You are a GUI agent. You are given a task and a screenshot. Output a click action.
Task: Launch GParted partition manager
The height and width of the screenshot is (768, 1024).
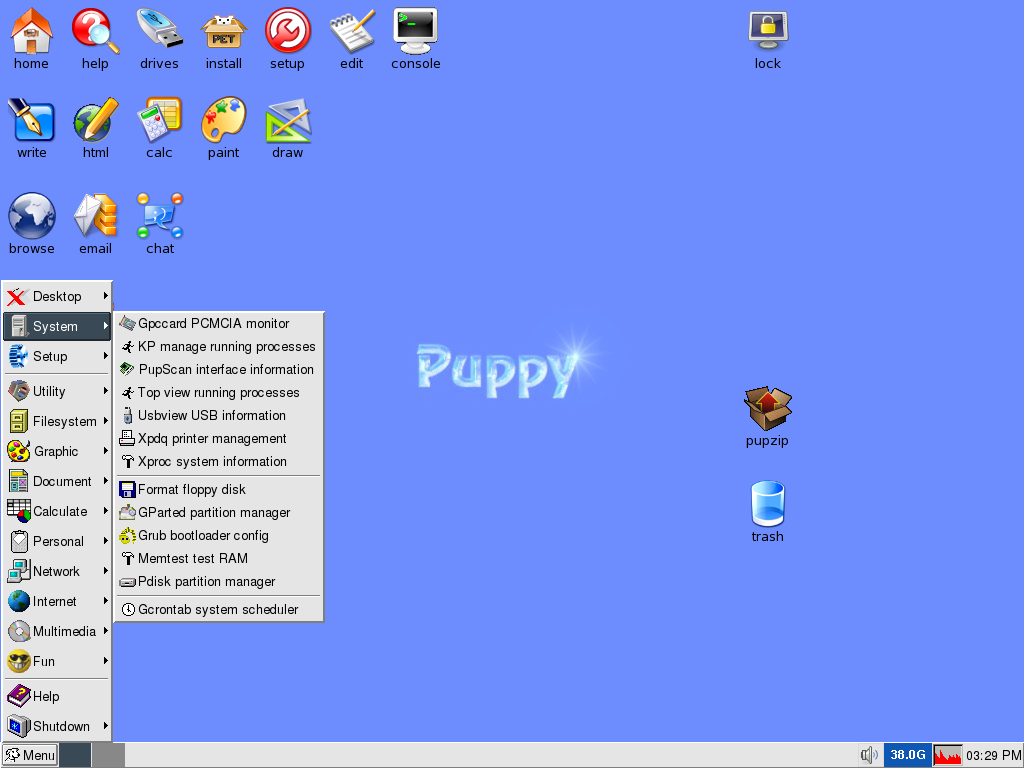(219, 512)
